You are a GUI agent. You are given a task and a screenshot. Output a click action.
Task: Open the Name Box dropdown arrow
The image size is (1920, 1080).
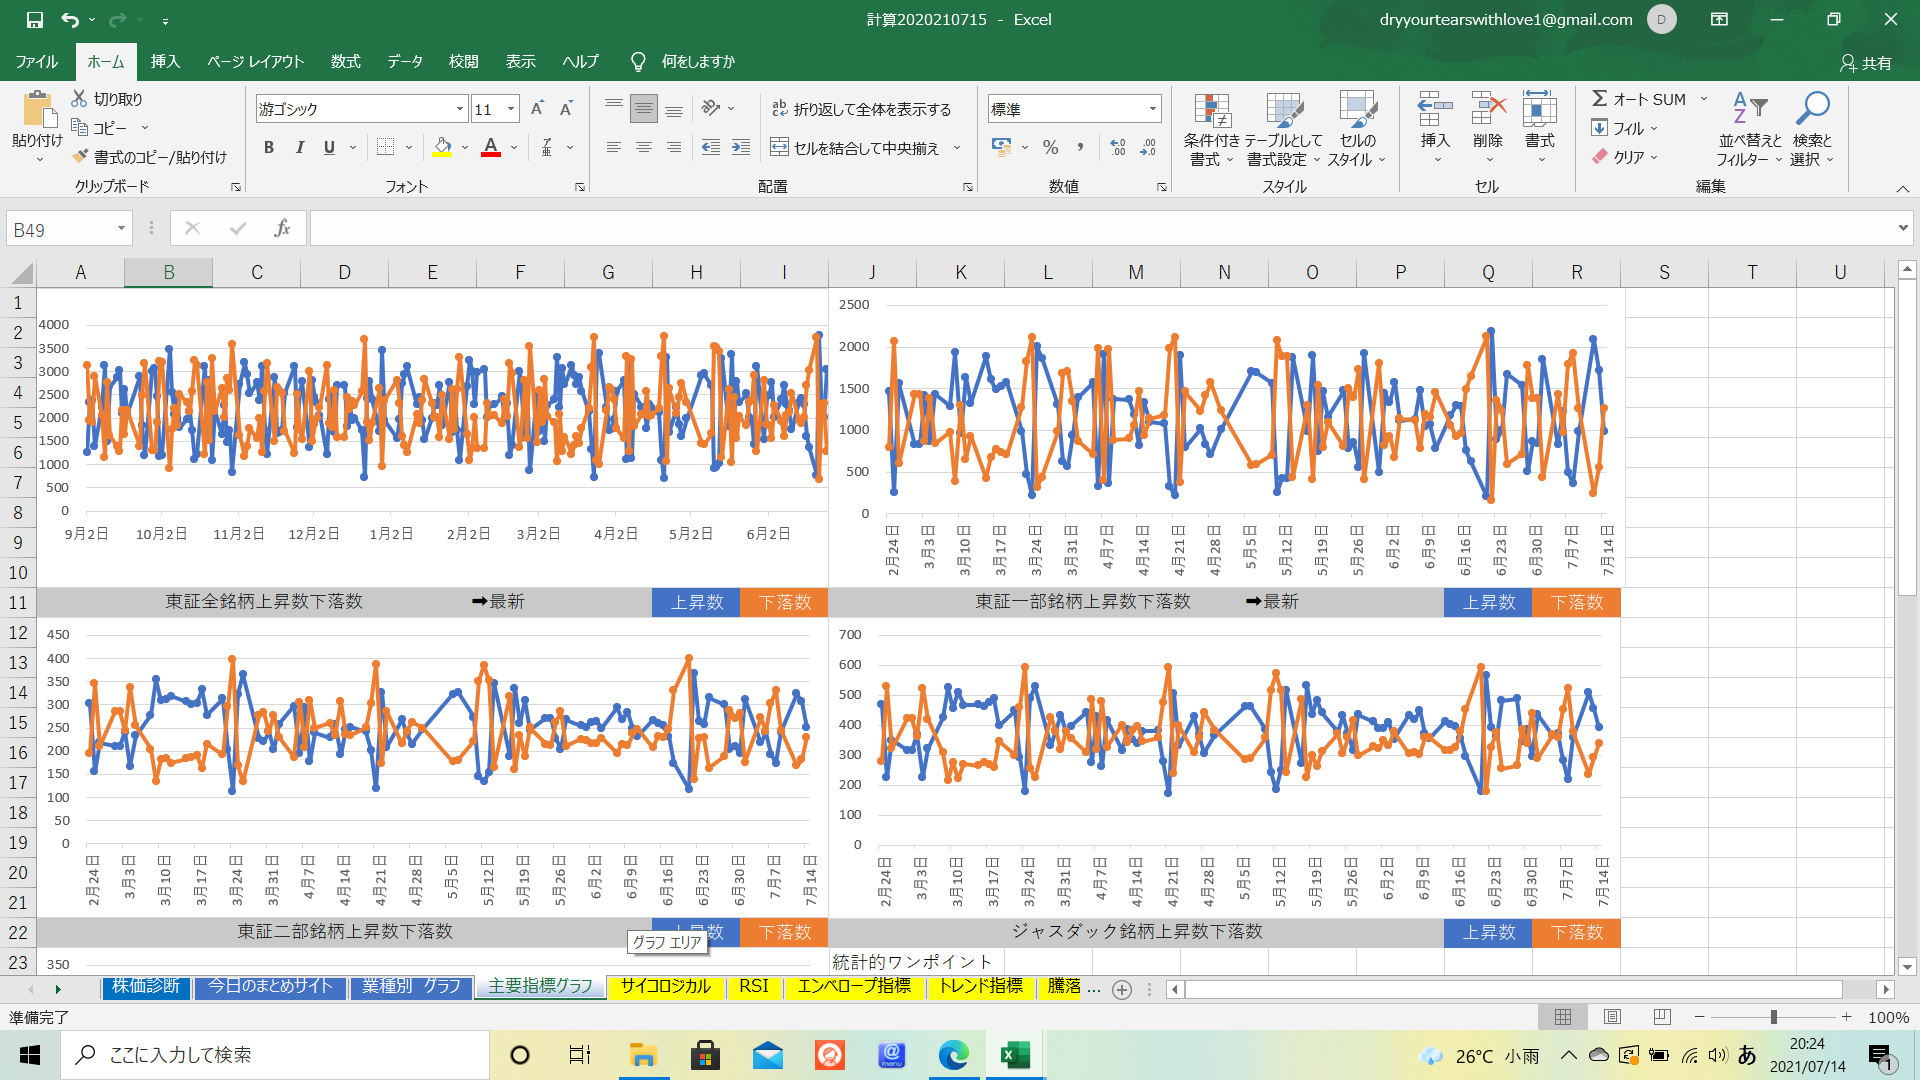(x=121, y=229)
